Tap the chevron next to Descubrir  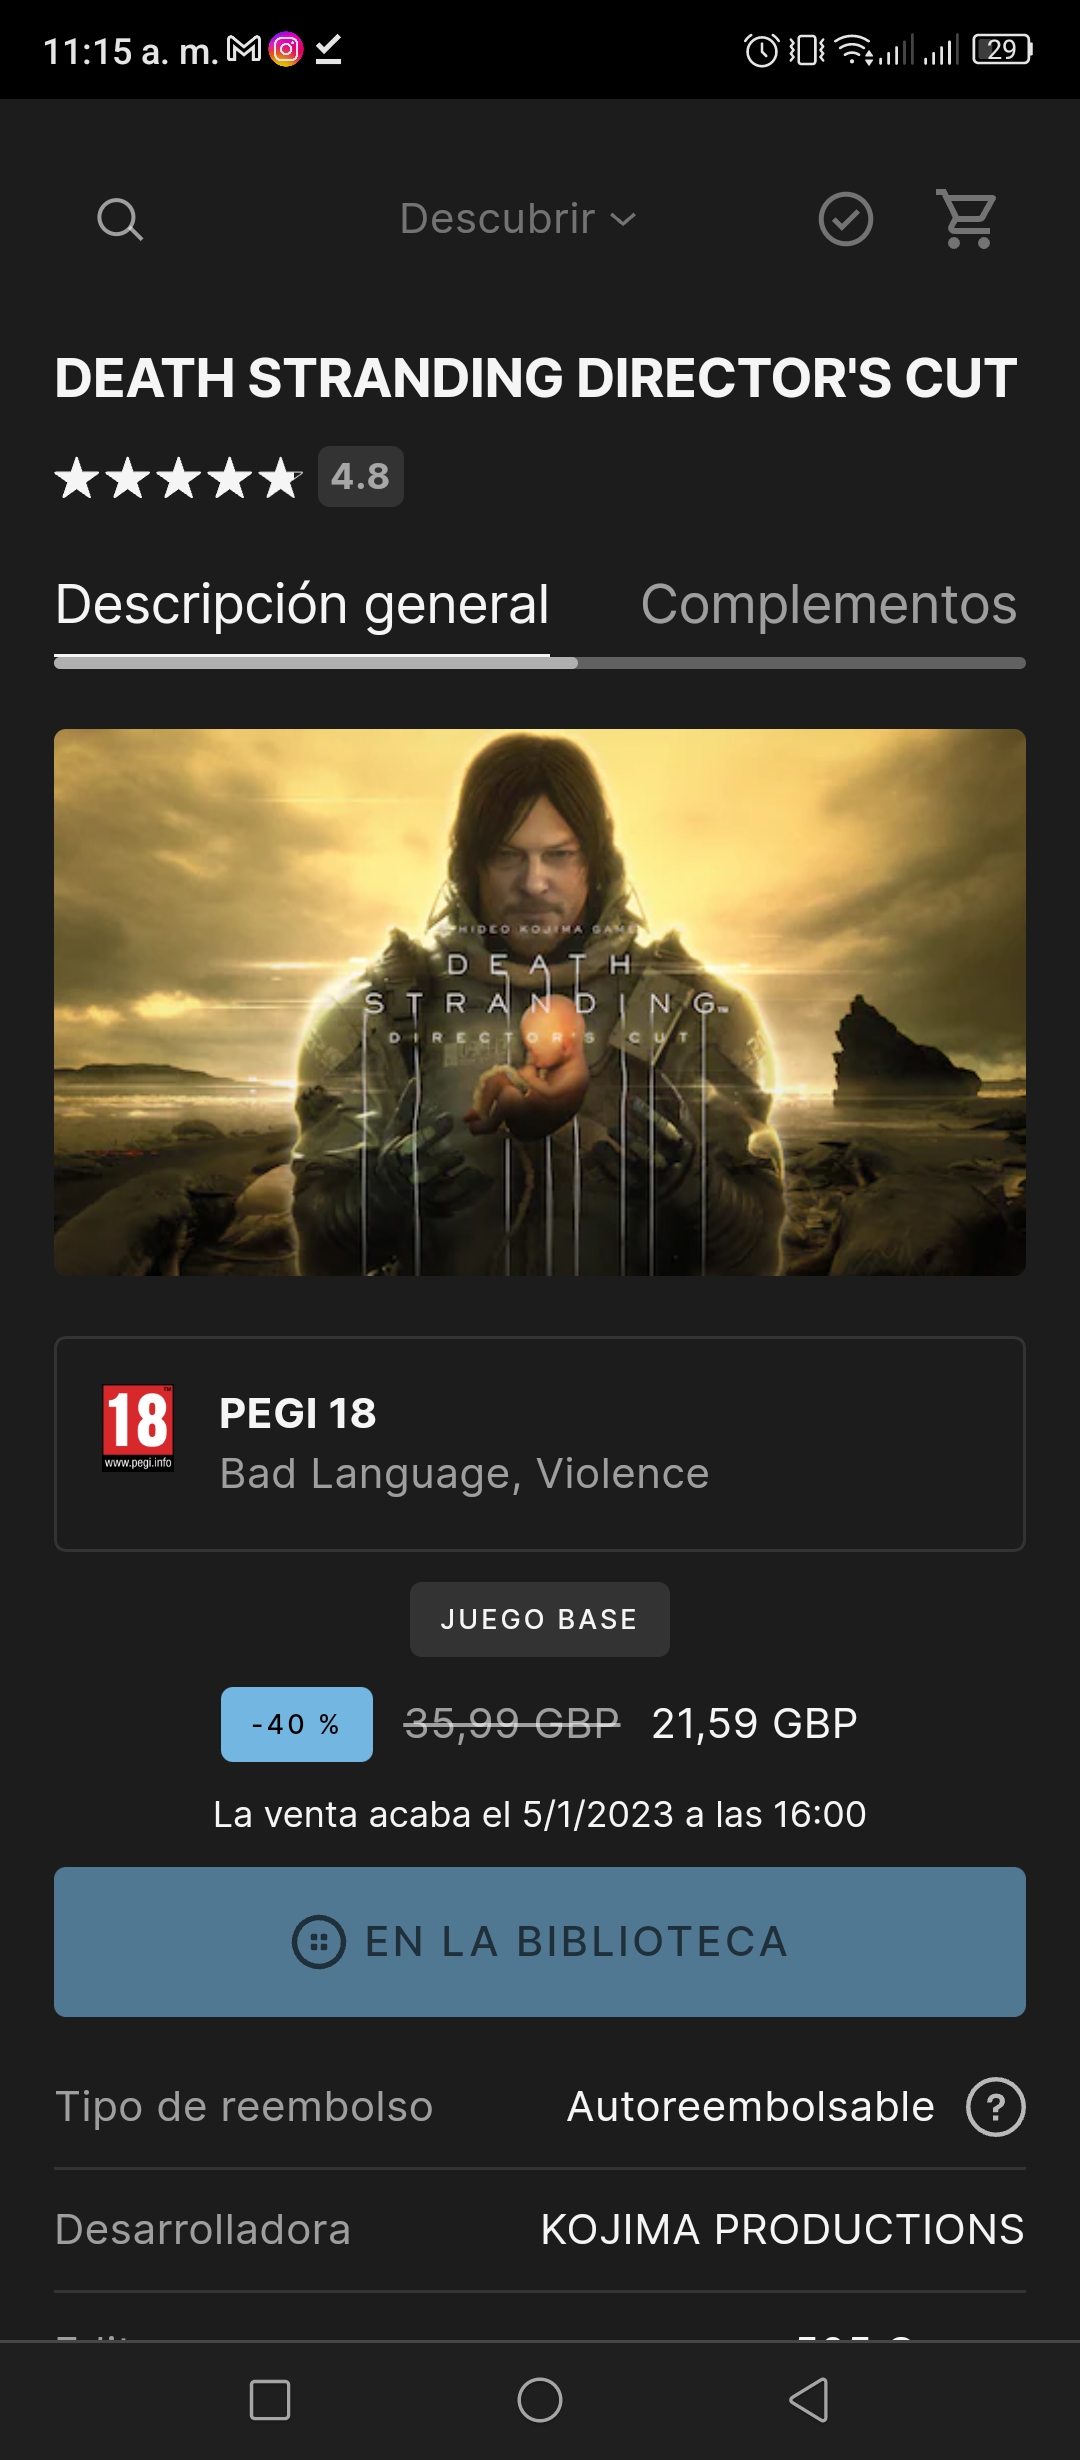(623, 220)
